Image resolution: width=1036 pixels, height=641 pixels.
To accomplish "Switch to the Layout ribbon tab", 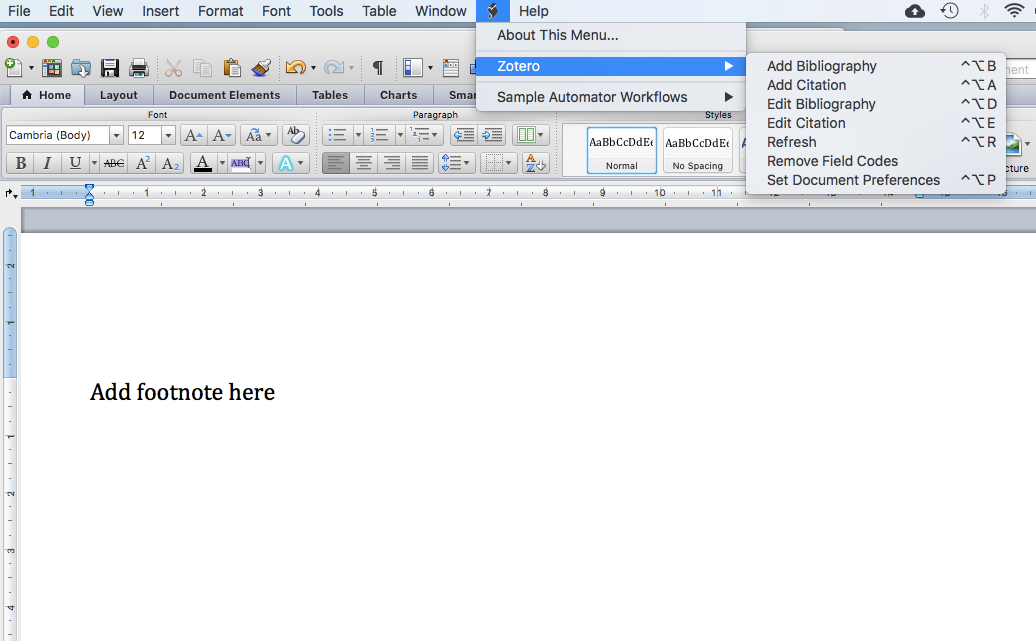I will [x=119, y=95].
